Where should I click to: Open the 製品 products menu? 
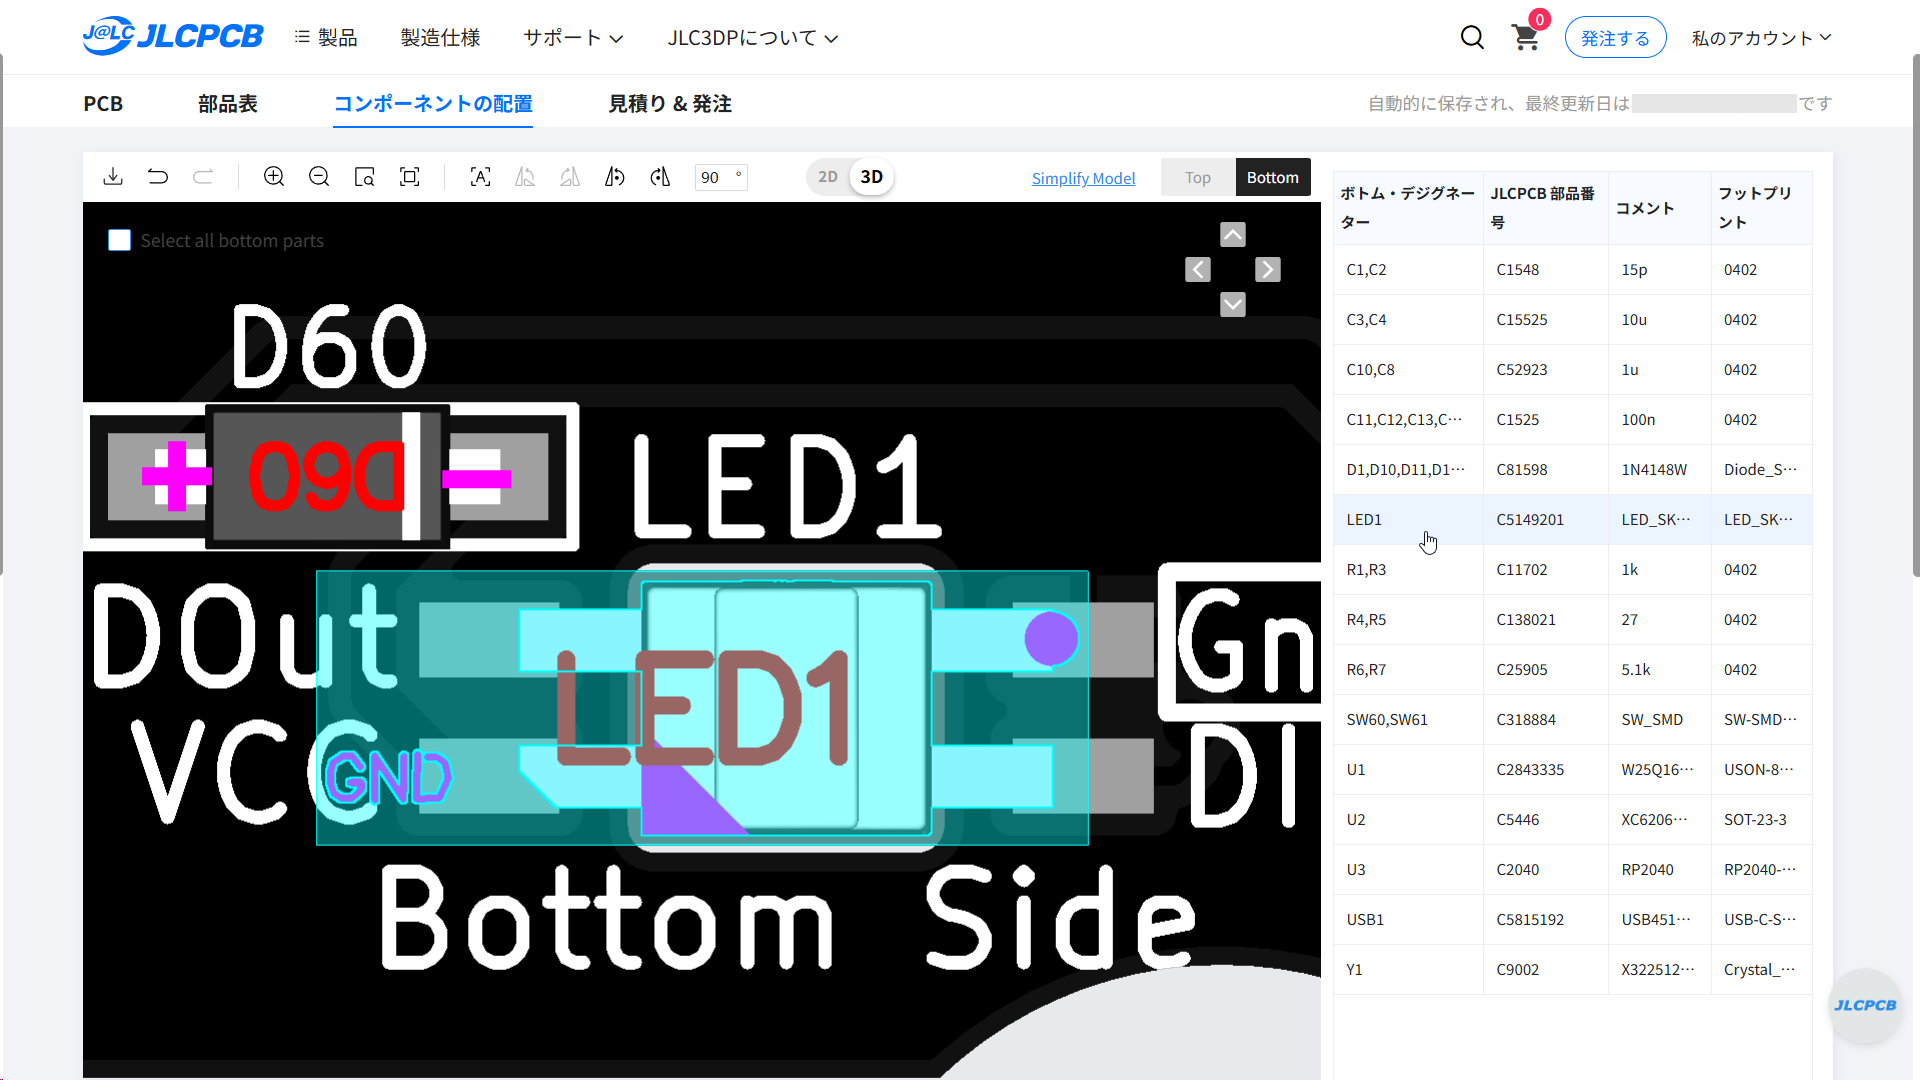point(326,38)
